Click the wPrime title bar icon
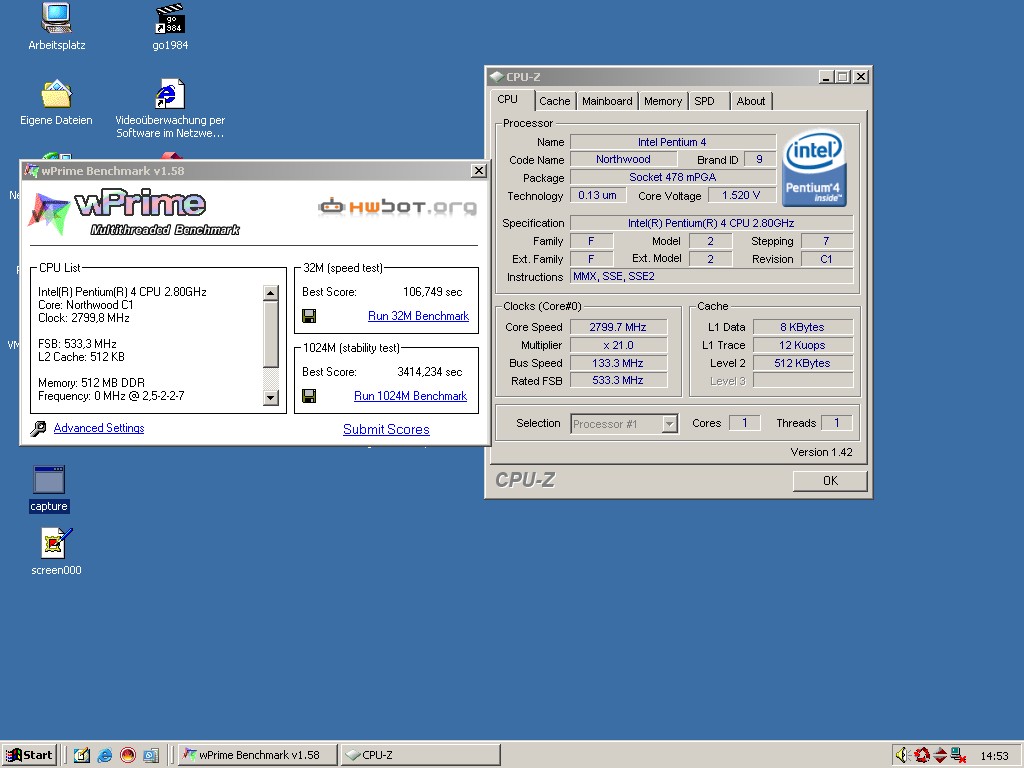Screen dimensions: 1024x768 tap(31, 171)
